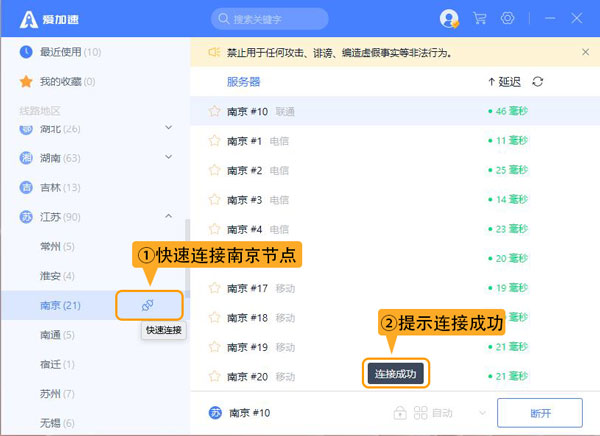Expand the 湖北 (26) region chevron
The height and width of the screenshot is (436, 600).
tap(168, 127)
